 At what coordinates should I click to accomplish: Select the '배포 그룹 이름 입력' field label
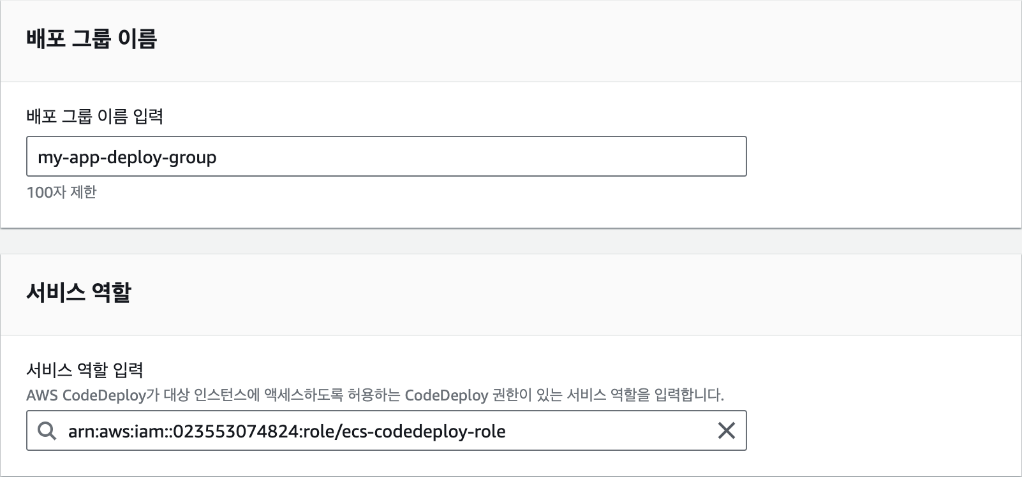click(x=95, y=117)
